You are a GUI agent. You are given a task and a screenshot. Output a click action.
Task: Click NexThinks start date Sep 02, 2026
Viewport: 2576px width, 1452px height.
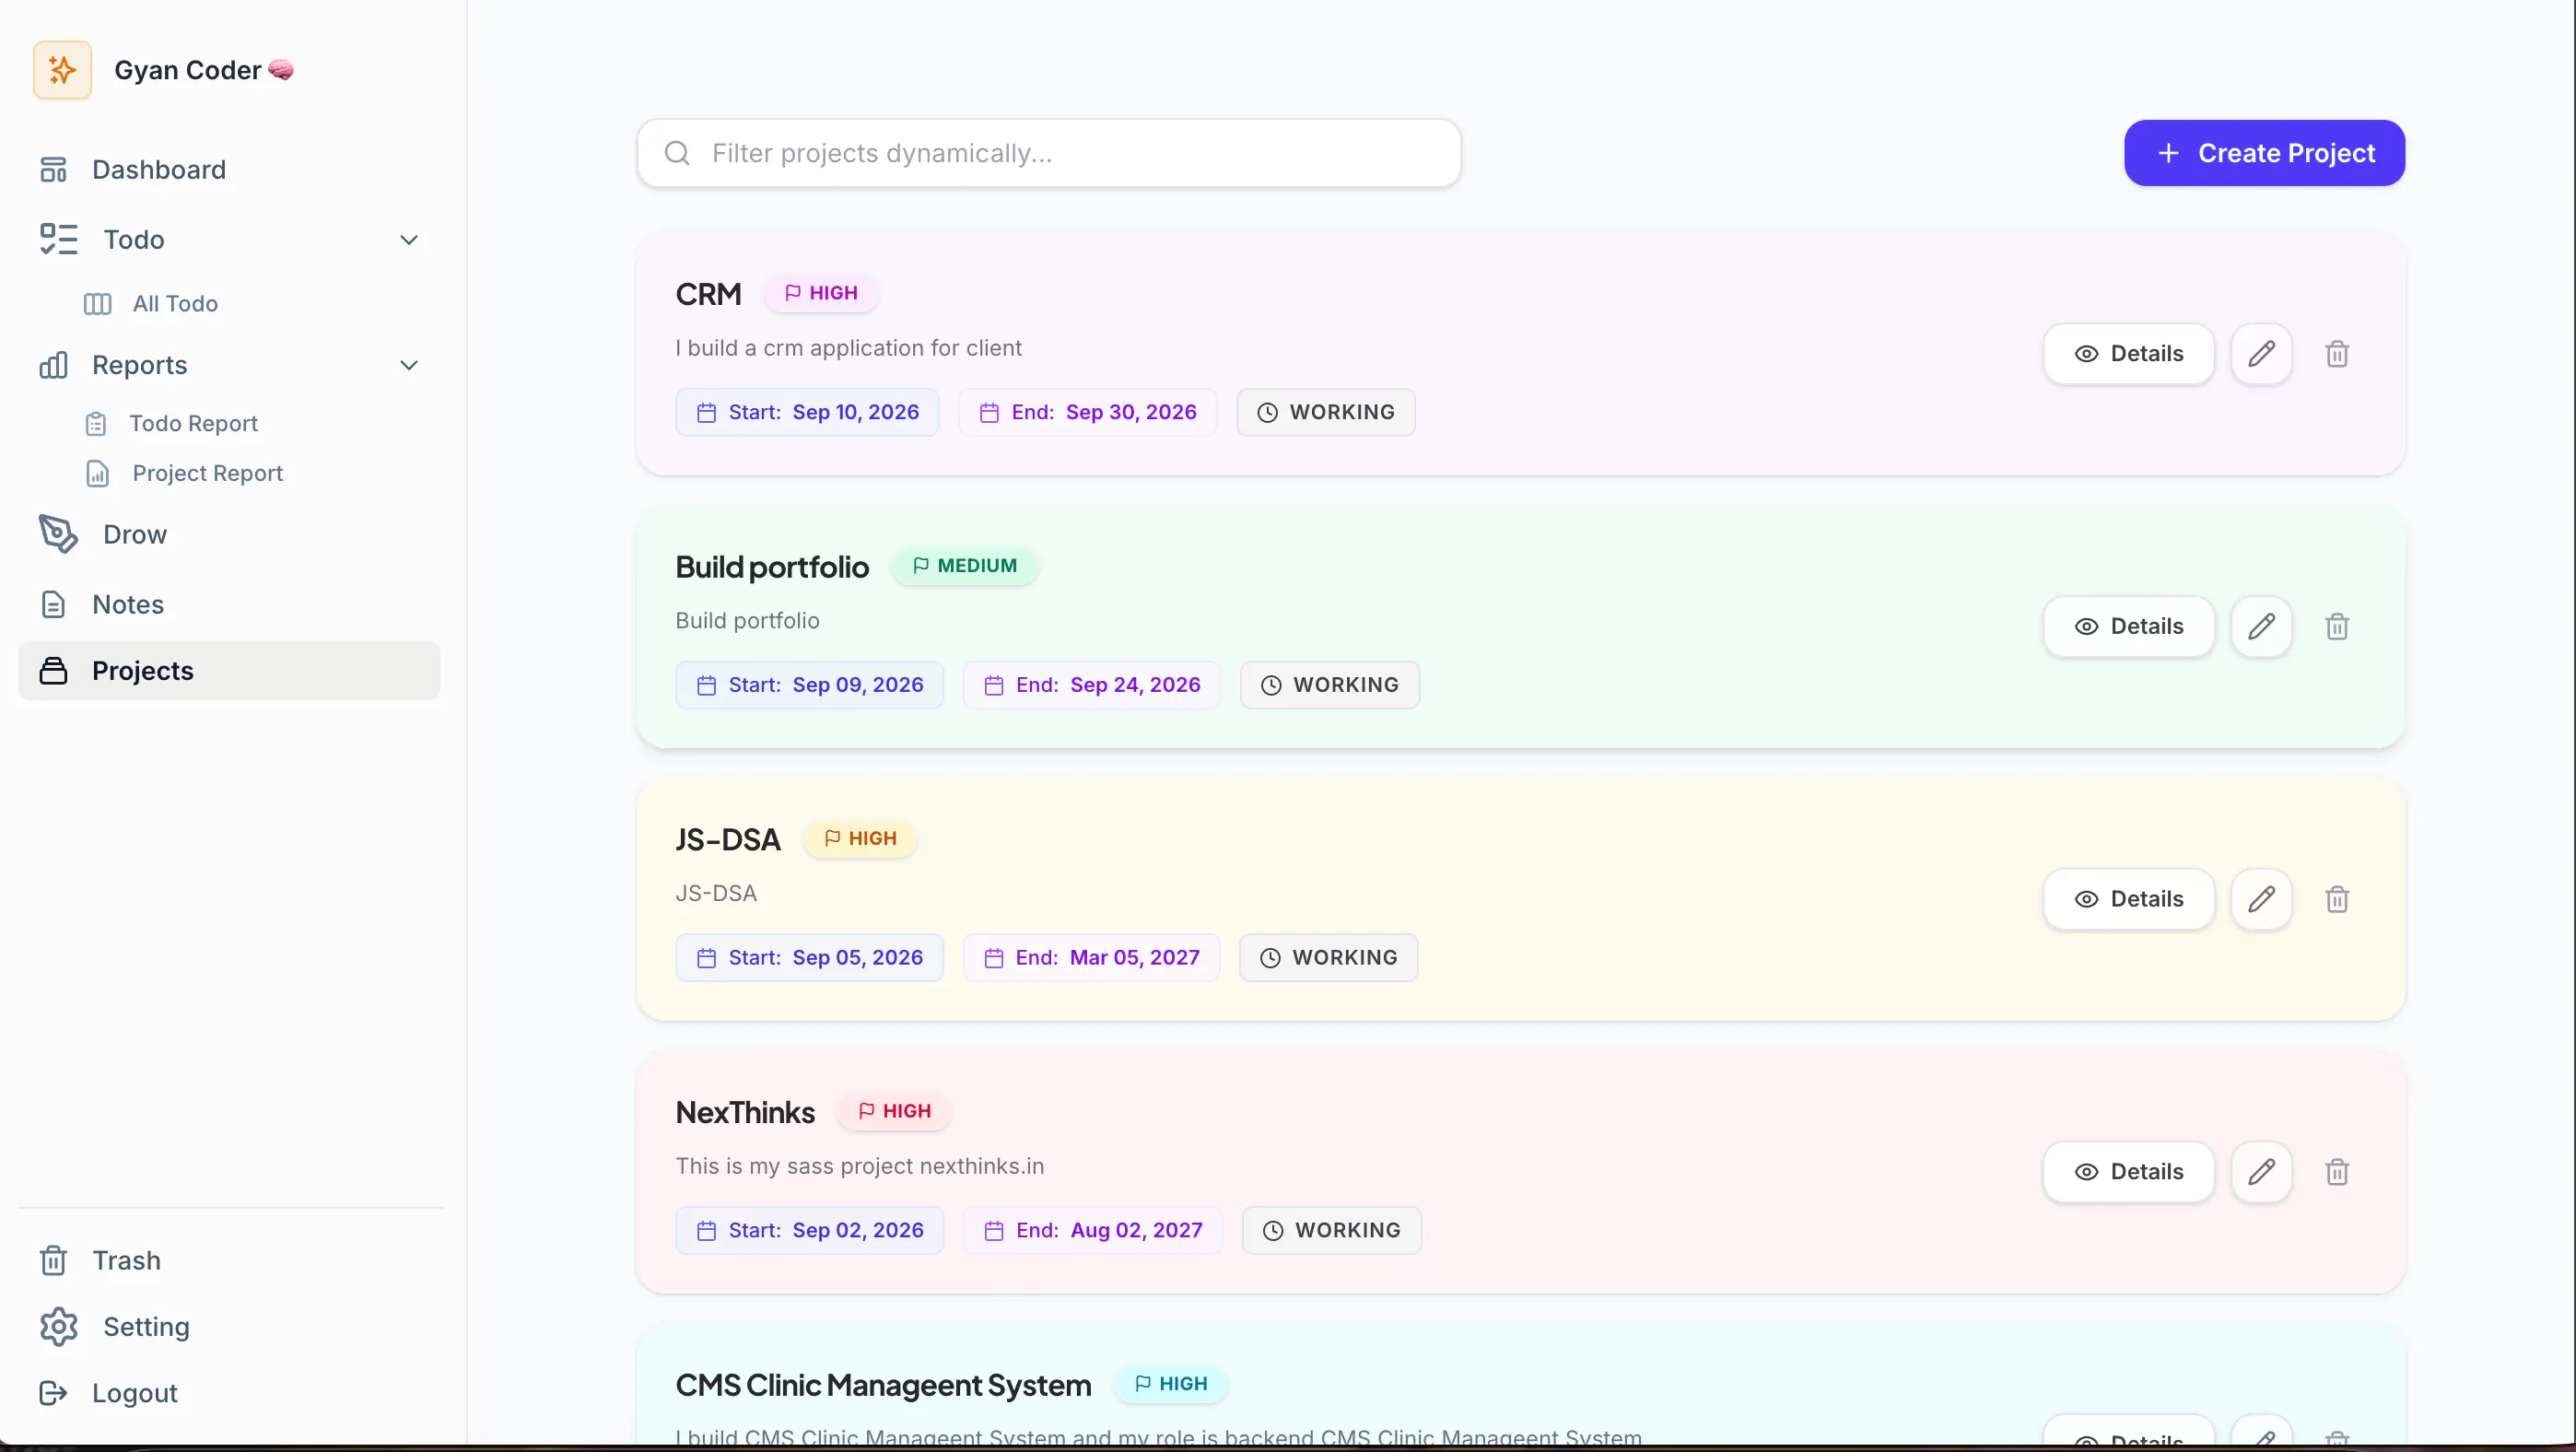point(809,1231)
